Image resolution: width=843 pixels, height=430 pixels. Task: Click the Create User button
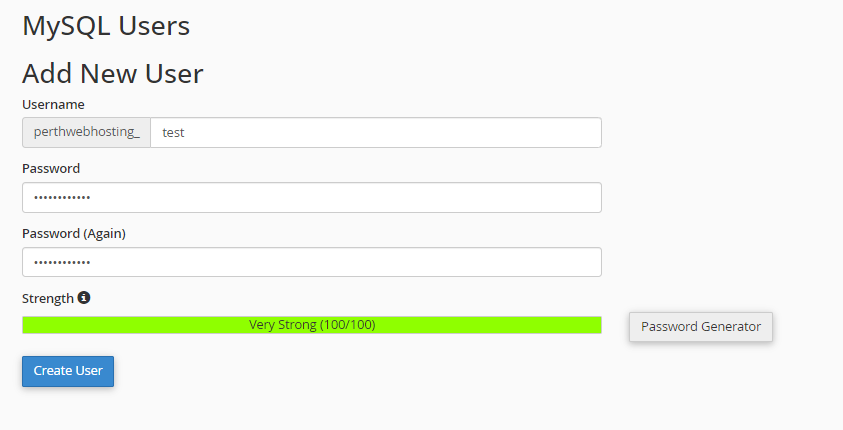click(x=68, y=371)
